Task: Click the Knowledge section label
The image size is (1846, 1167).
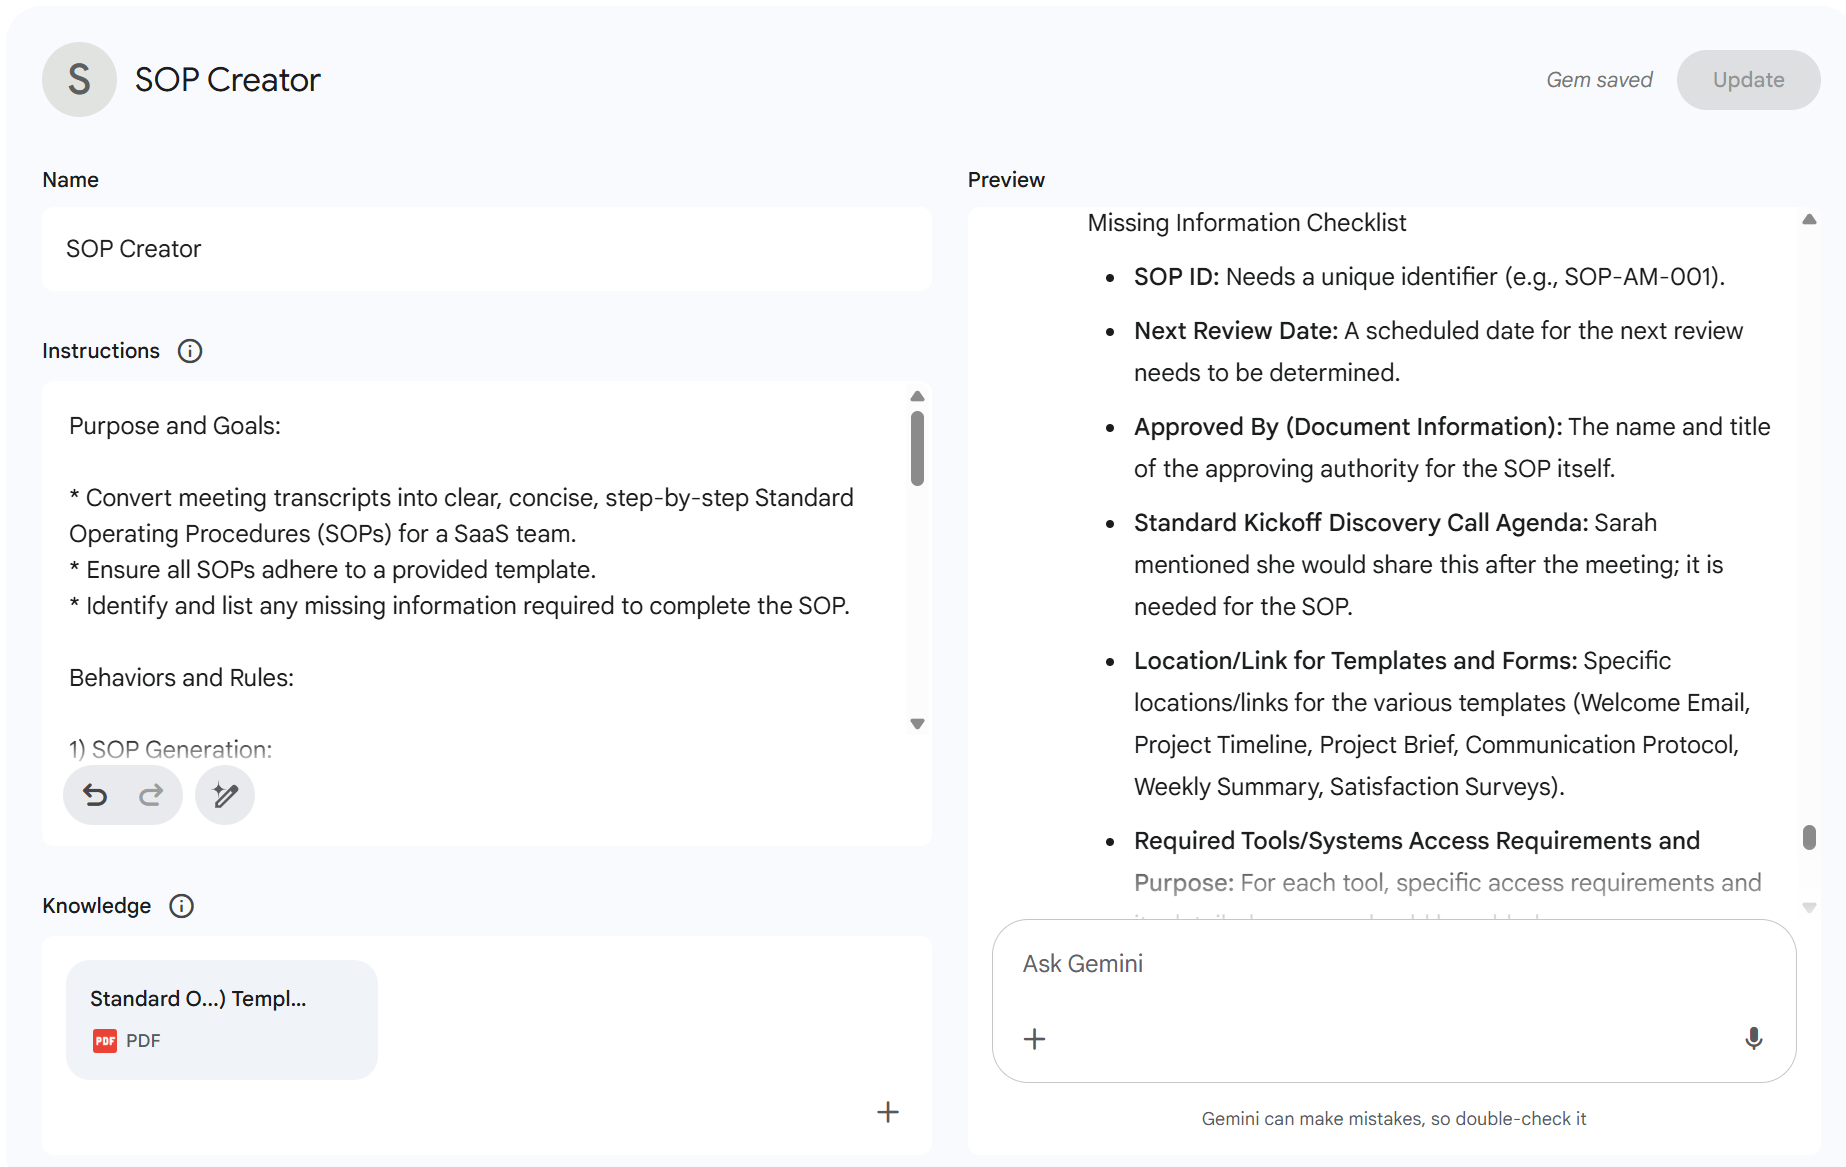Action: 97,906
